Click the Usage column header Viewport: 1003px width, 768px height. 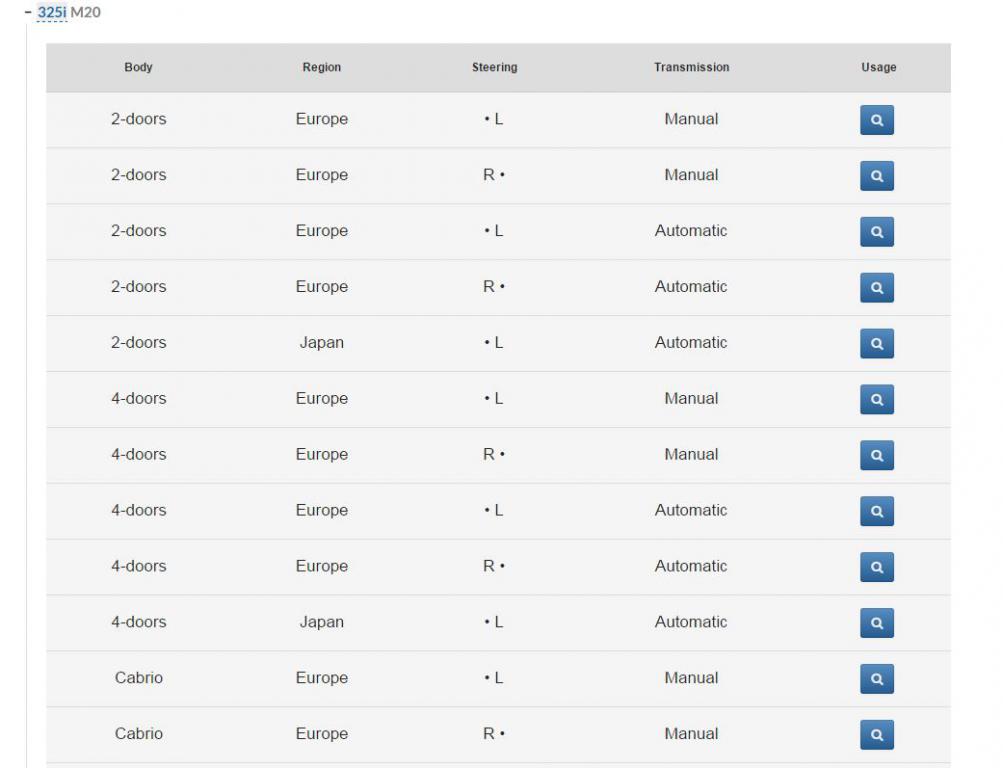tap(878, 68)
